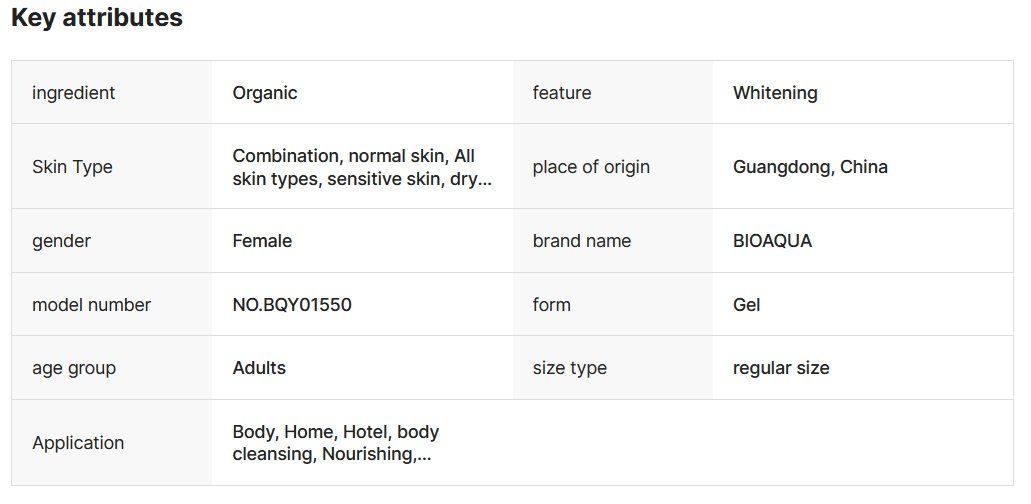Click the brand name label
Viewport: 1031px width, 504px height.
pos(582,241)
